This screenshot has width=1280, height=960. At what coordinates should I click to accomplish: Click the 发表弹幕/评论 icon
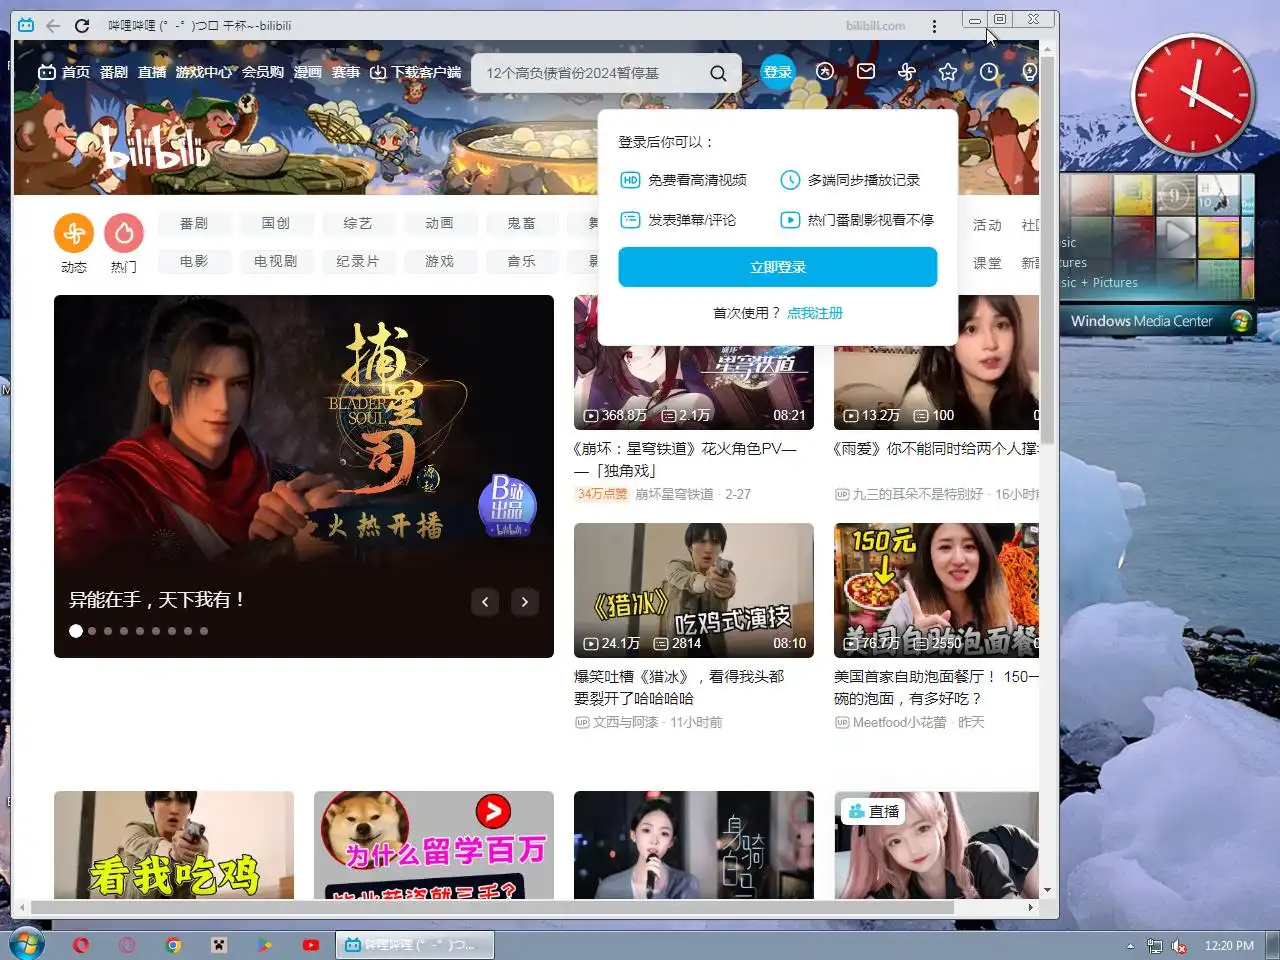tap(630, 220)
